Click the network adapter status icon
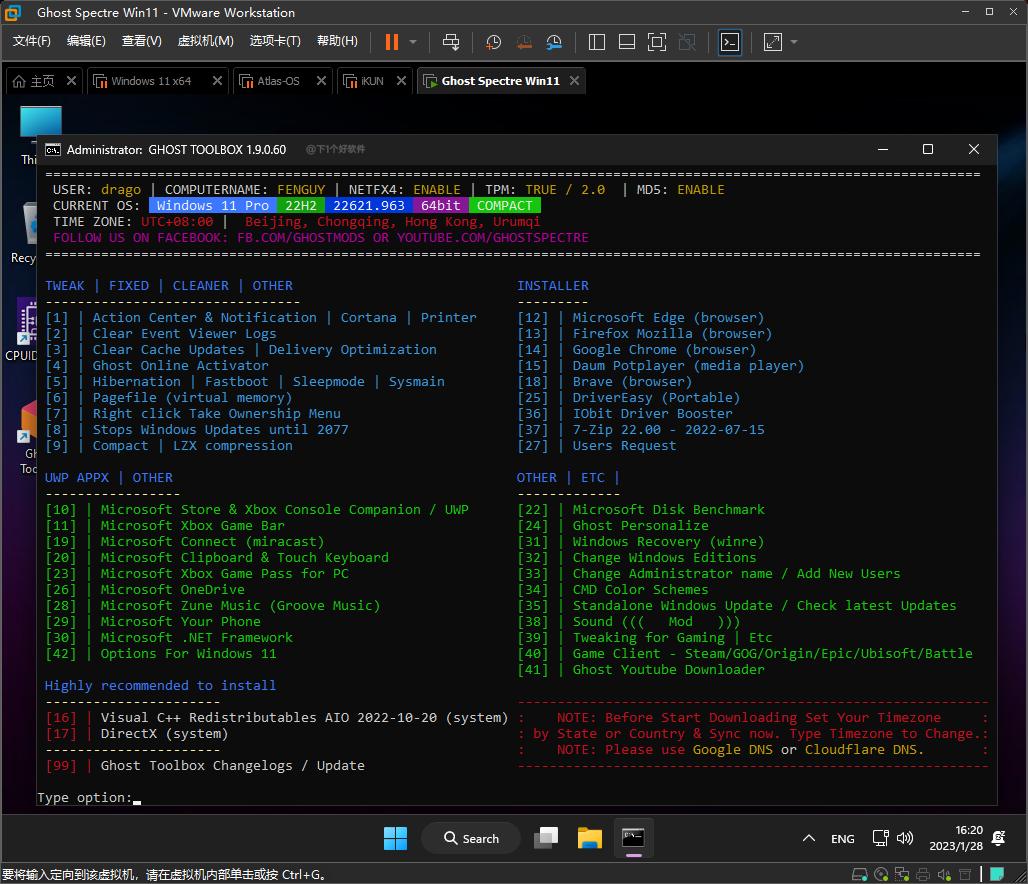 pos(902,873)
